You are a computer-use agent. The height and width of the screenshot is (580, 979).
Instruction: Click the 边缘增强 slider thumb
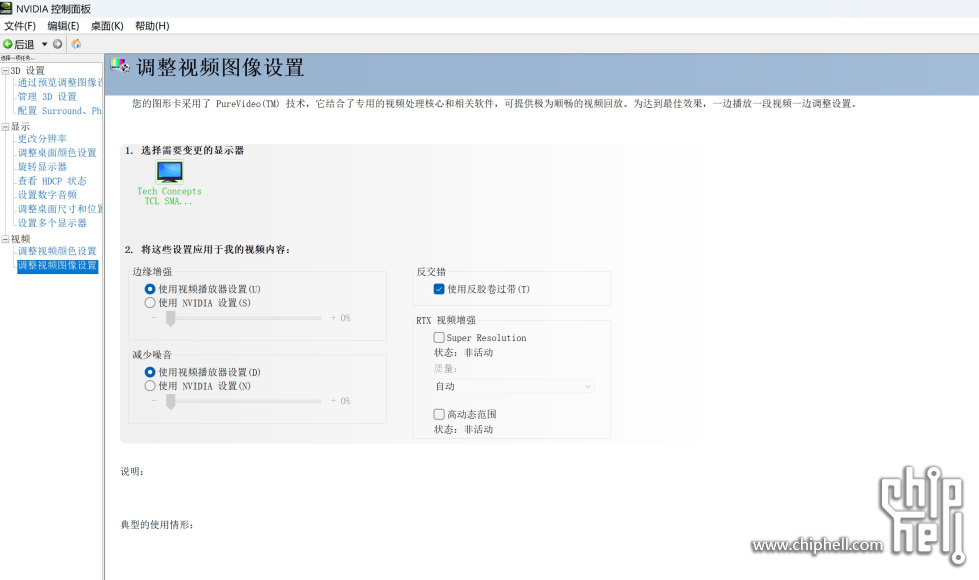click(170, 318)
